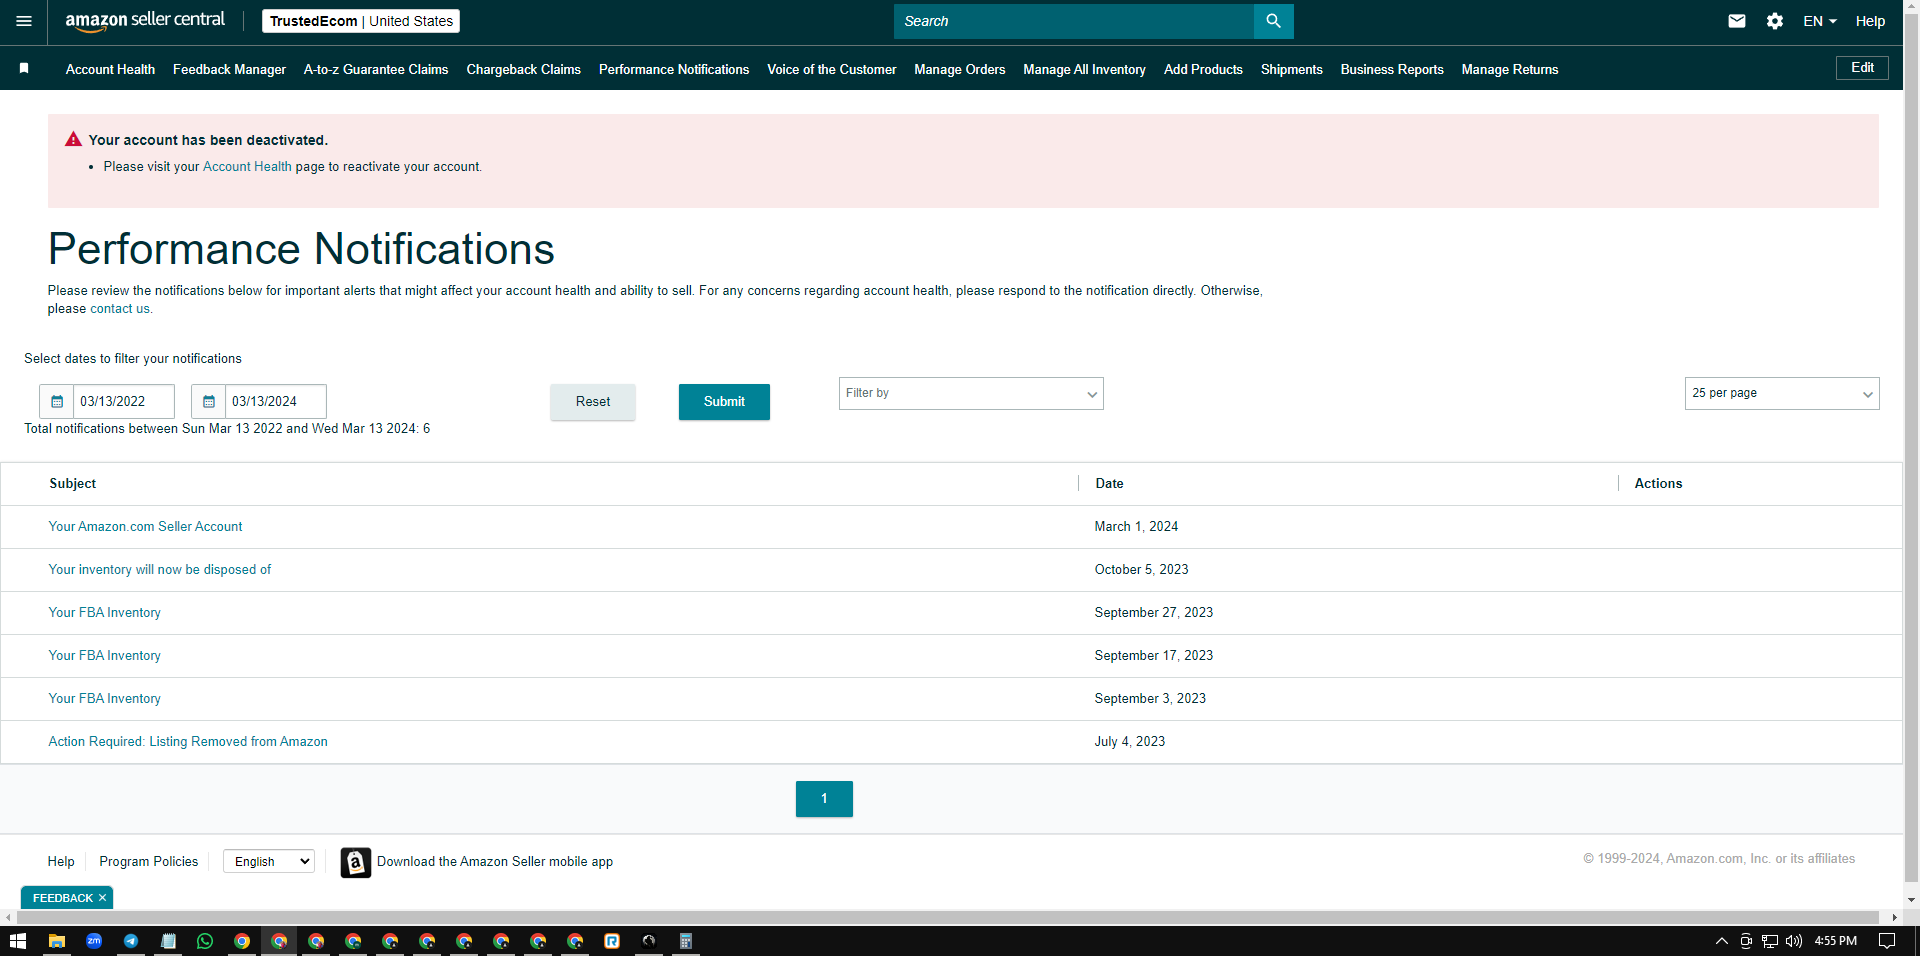Open the English language selector in footer
Screen dimensions: 1920x956
point(269,861)
